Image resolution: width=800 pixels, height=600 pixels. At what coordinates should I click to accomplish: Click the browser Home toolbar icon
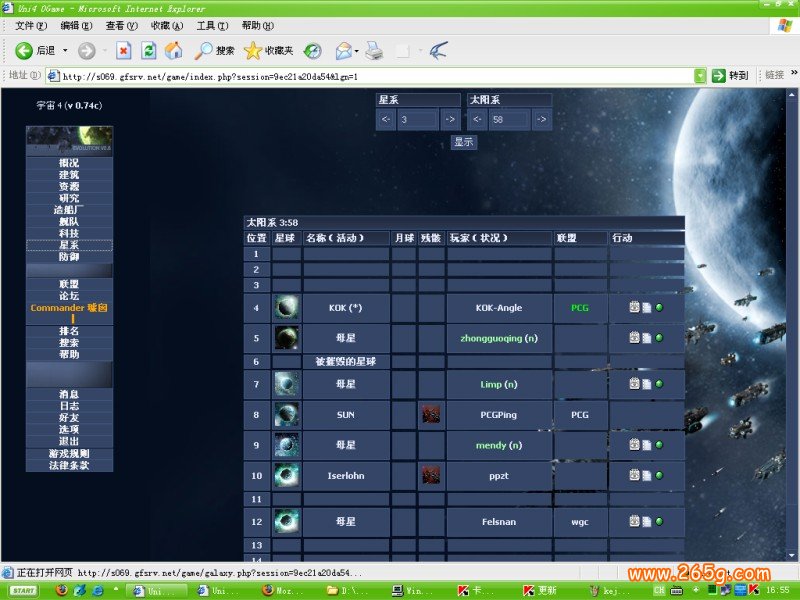pos(173,50)
